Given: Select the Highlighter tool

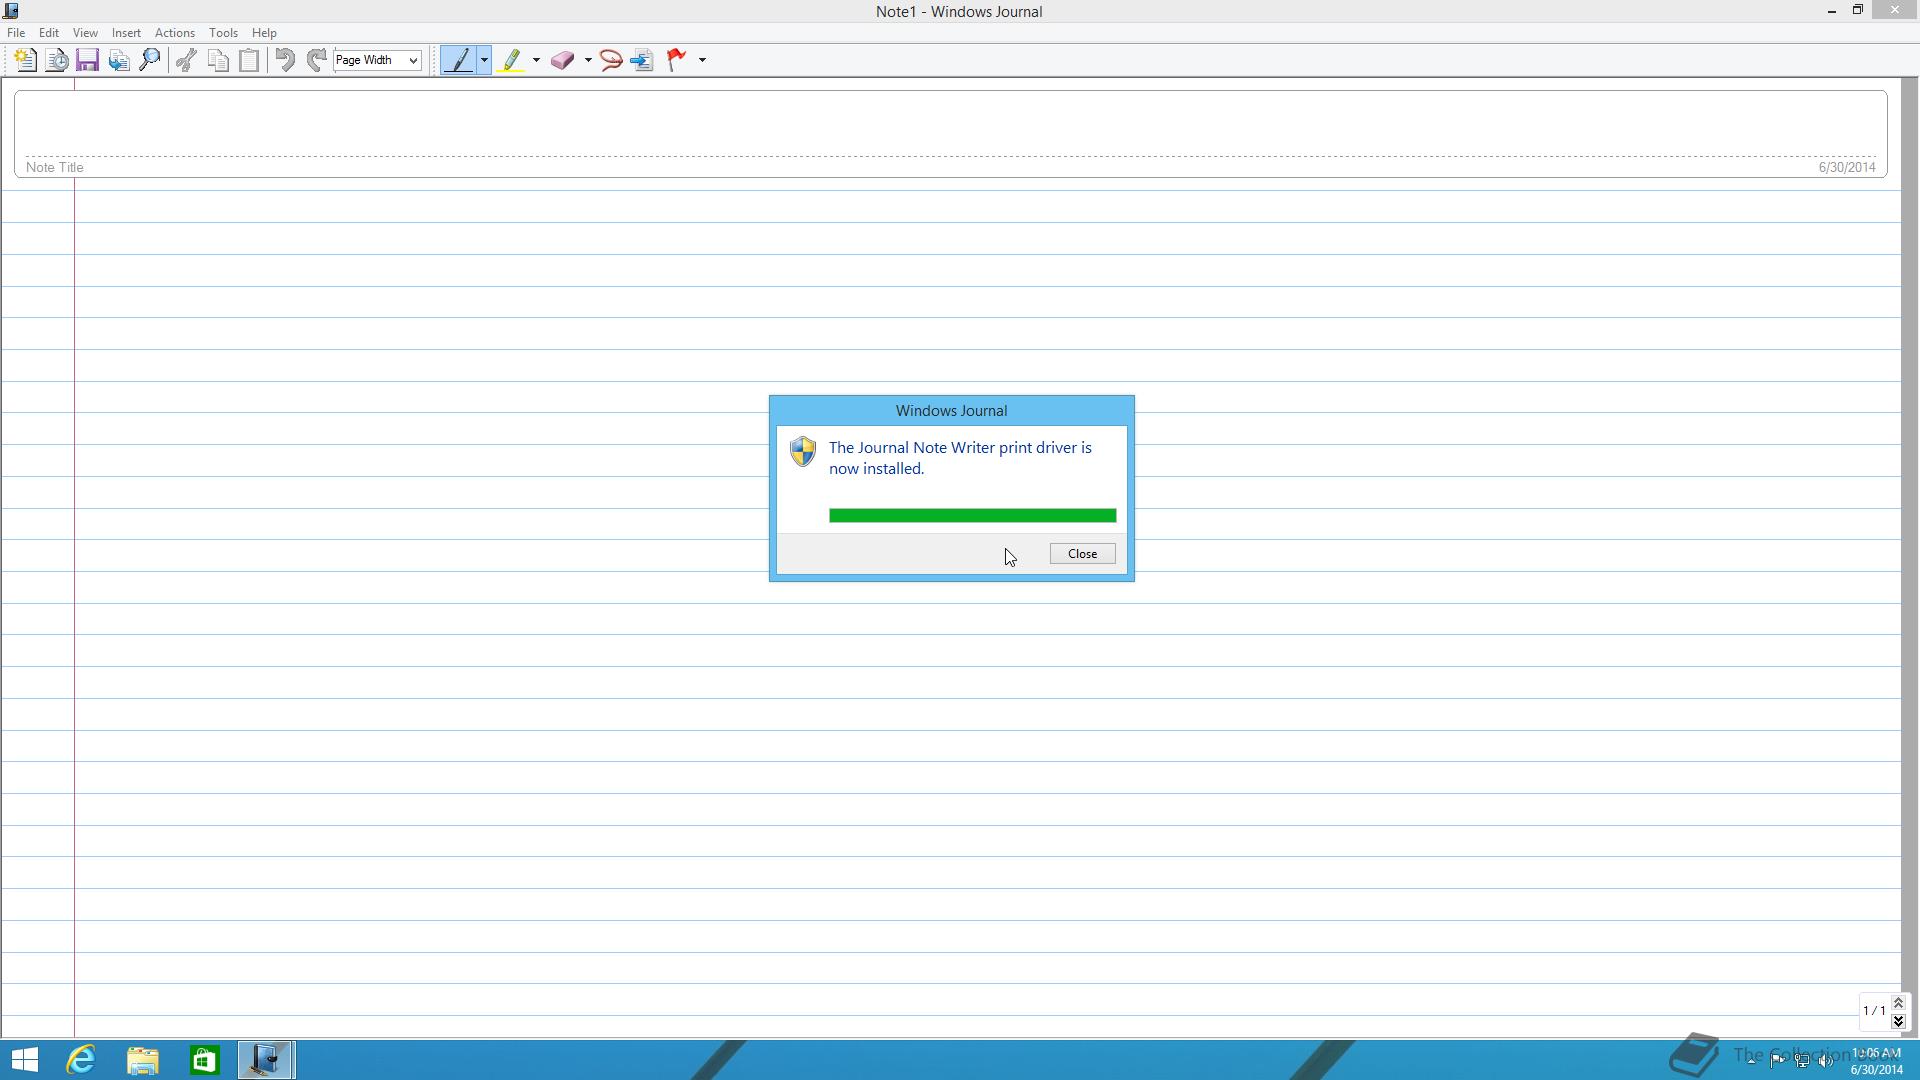Looking at the screenshot, I should [x=511, y=60].
